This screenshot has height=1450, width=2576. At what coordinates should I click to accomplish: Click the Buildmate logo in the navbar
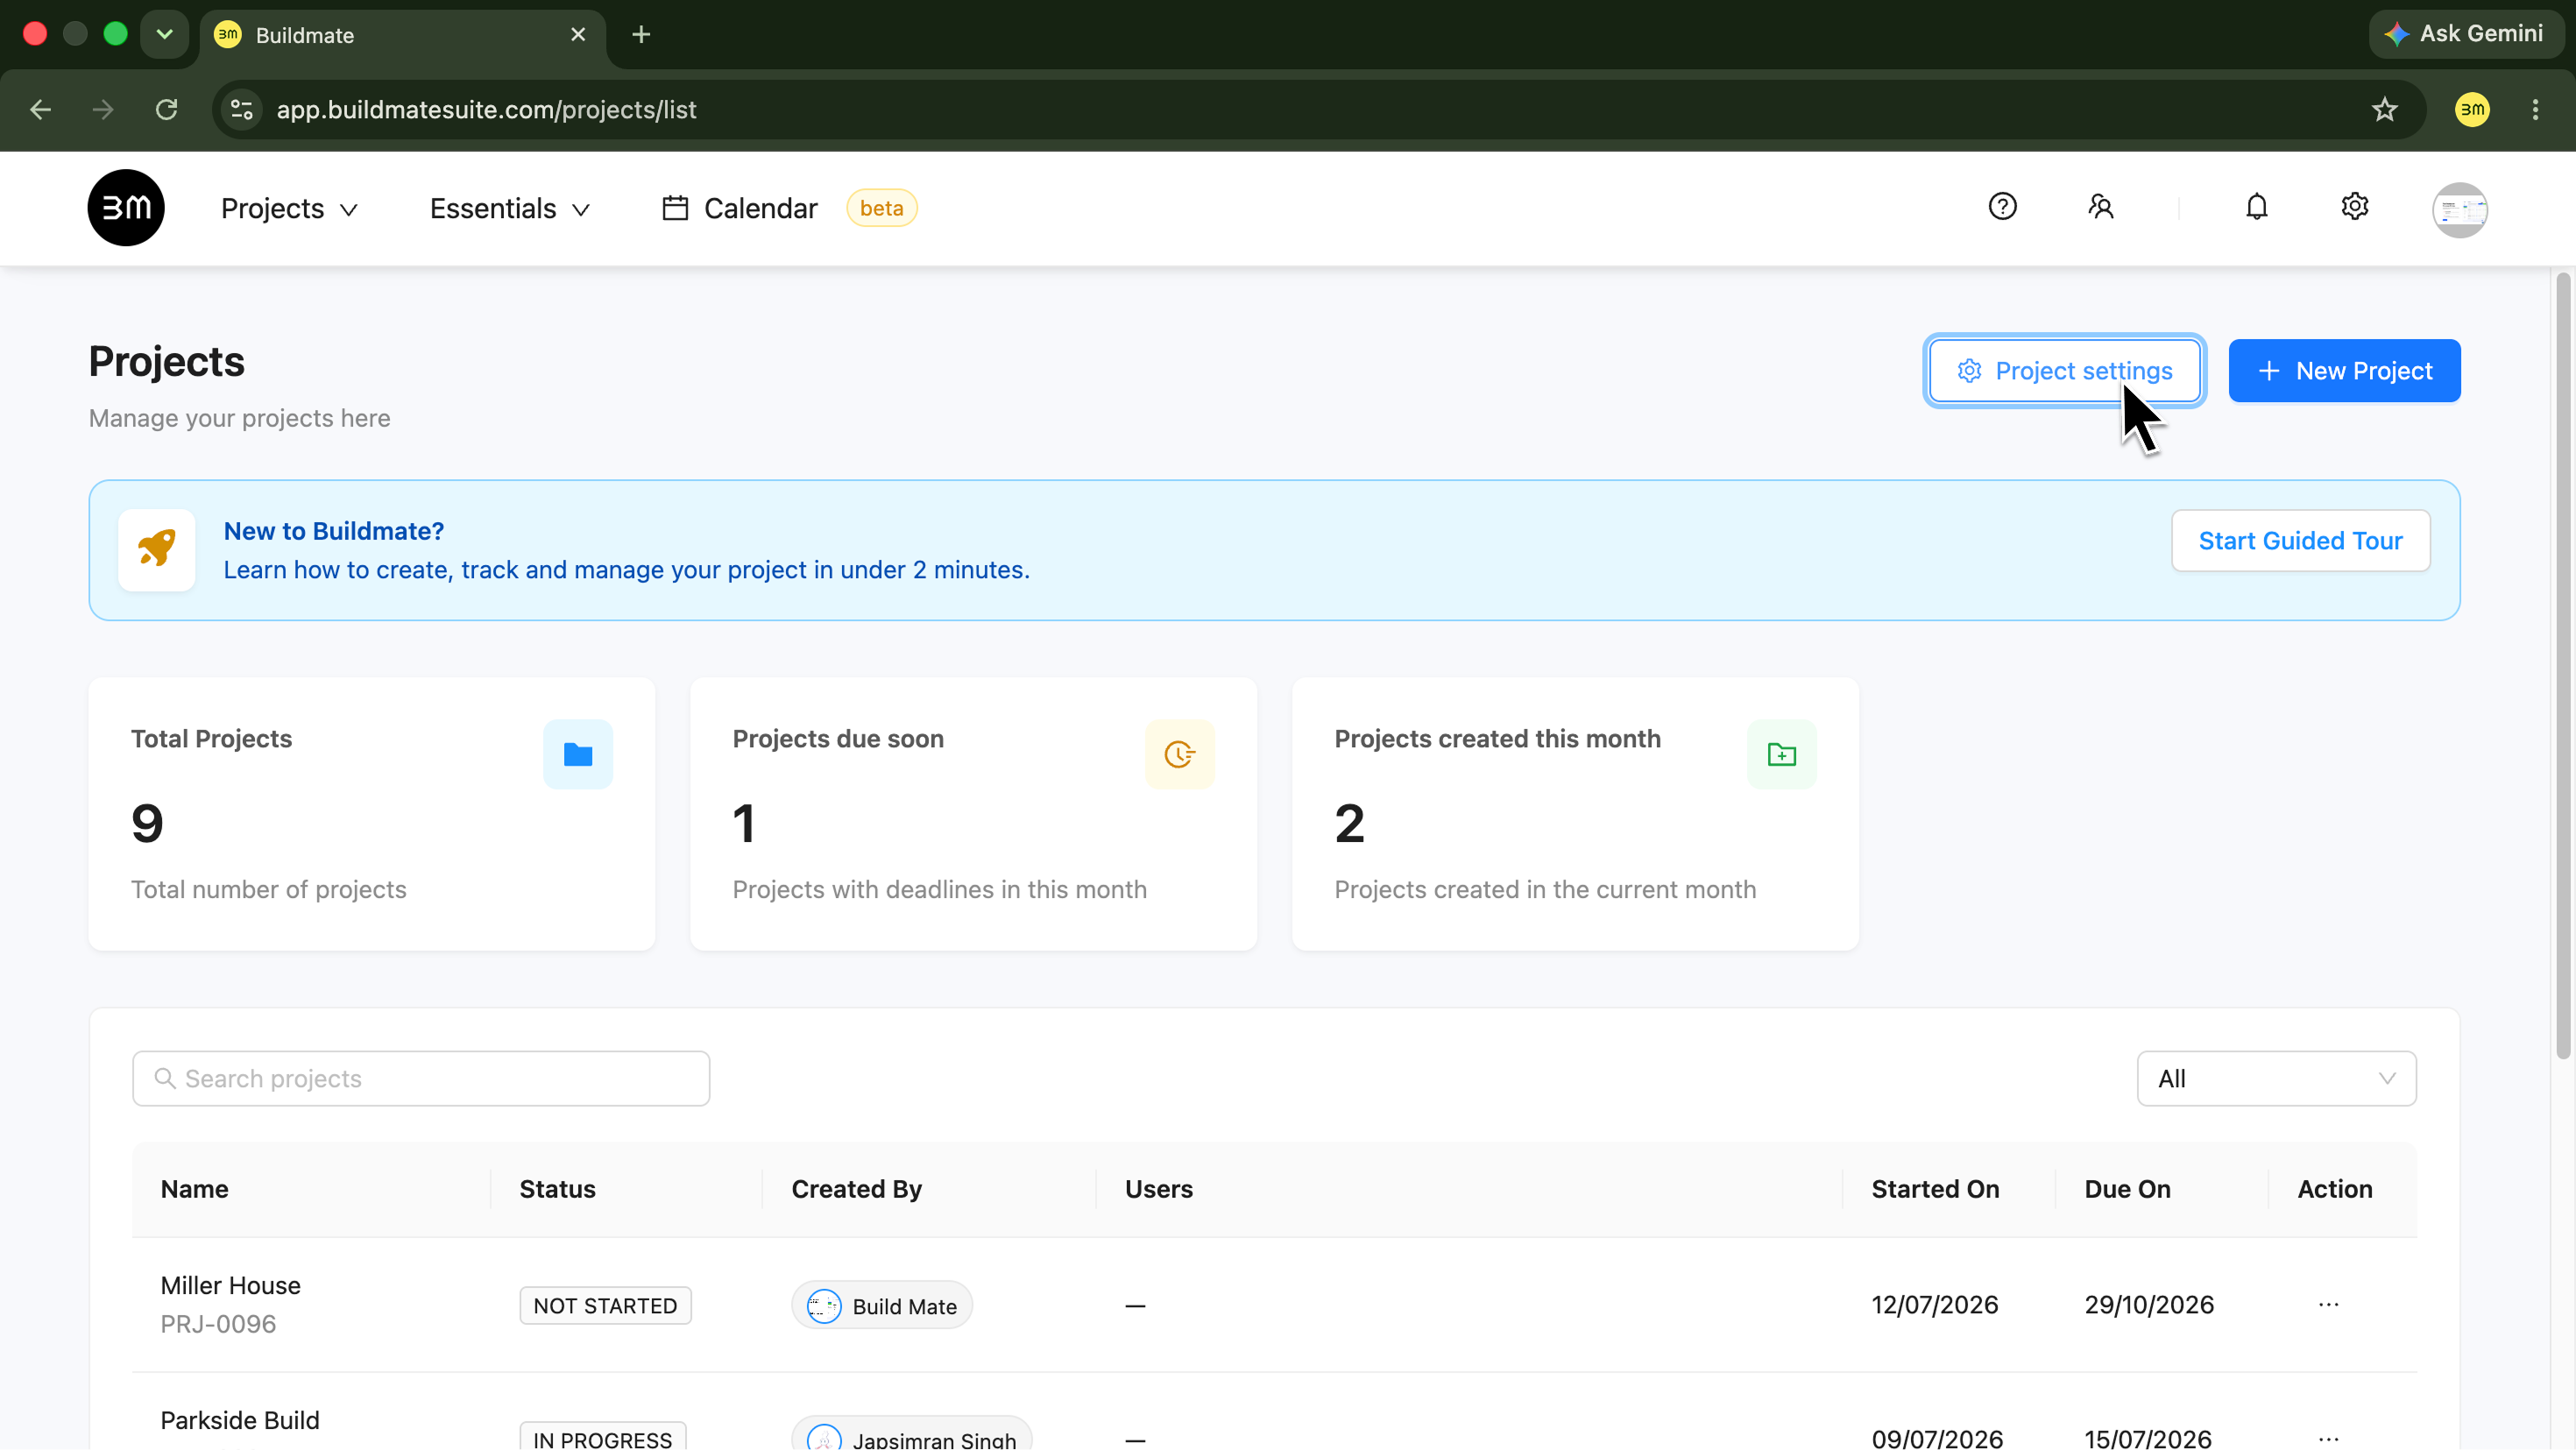126,208
